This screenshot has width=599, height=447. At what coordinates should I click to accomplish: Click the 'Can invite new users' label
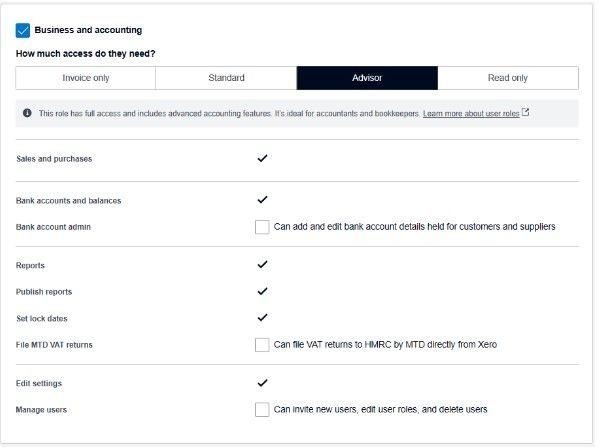[380, 410]
